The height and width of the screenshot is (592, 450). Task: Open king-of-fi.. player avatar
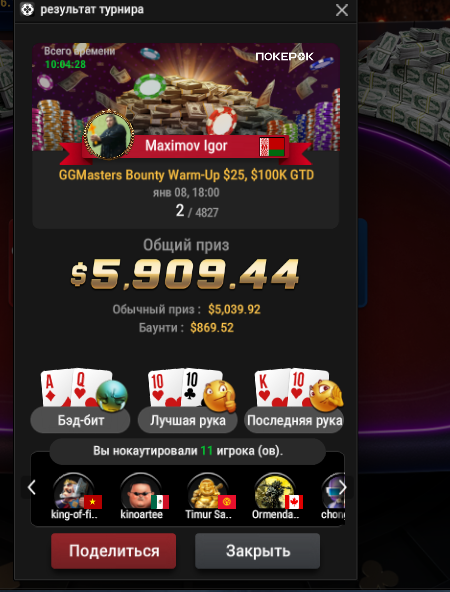[x=74, y=492]
